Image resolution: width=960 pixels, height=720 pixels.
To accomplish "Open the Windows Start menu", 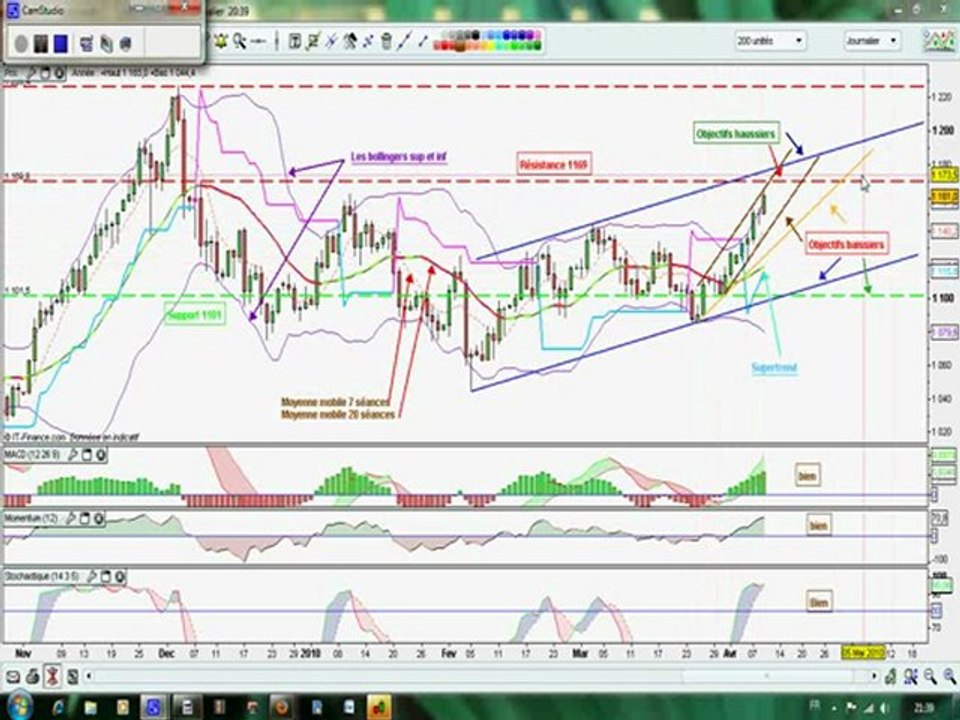I will [x=18, y=707].
